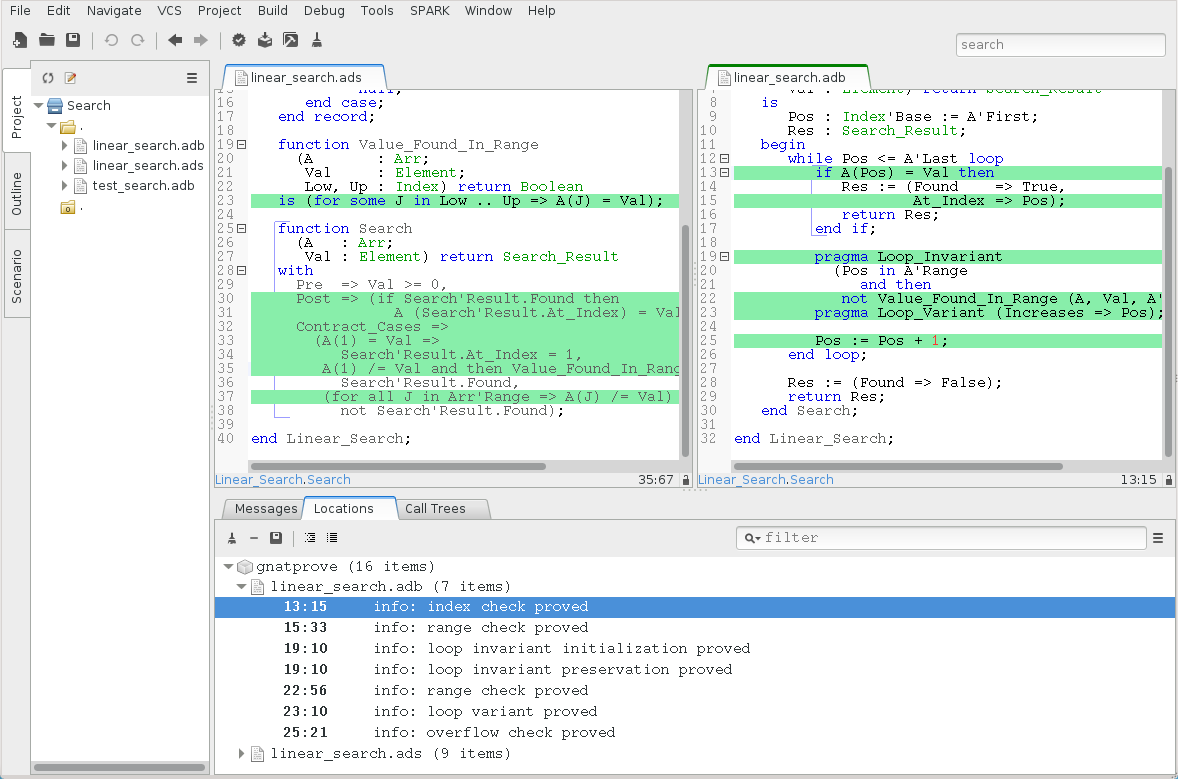1178x779 pixels.
Task: Click the build-and-run arrow icon
Action: pyautogui.click(x=291, y=41)
